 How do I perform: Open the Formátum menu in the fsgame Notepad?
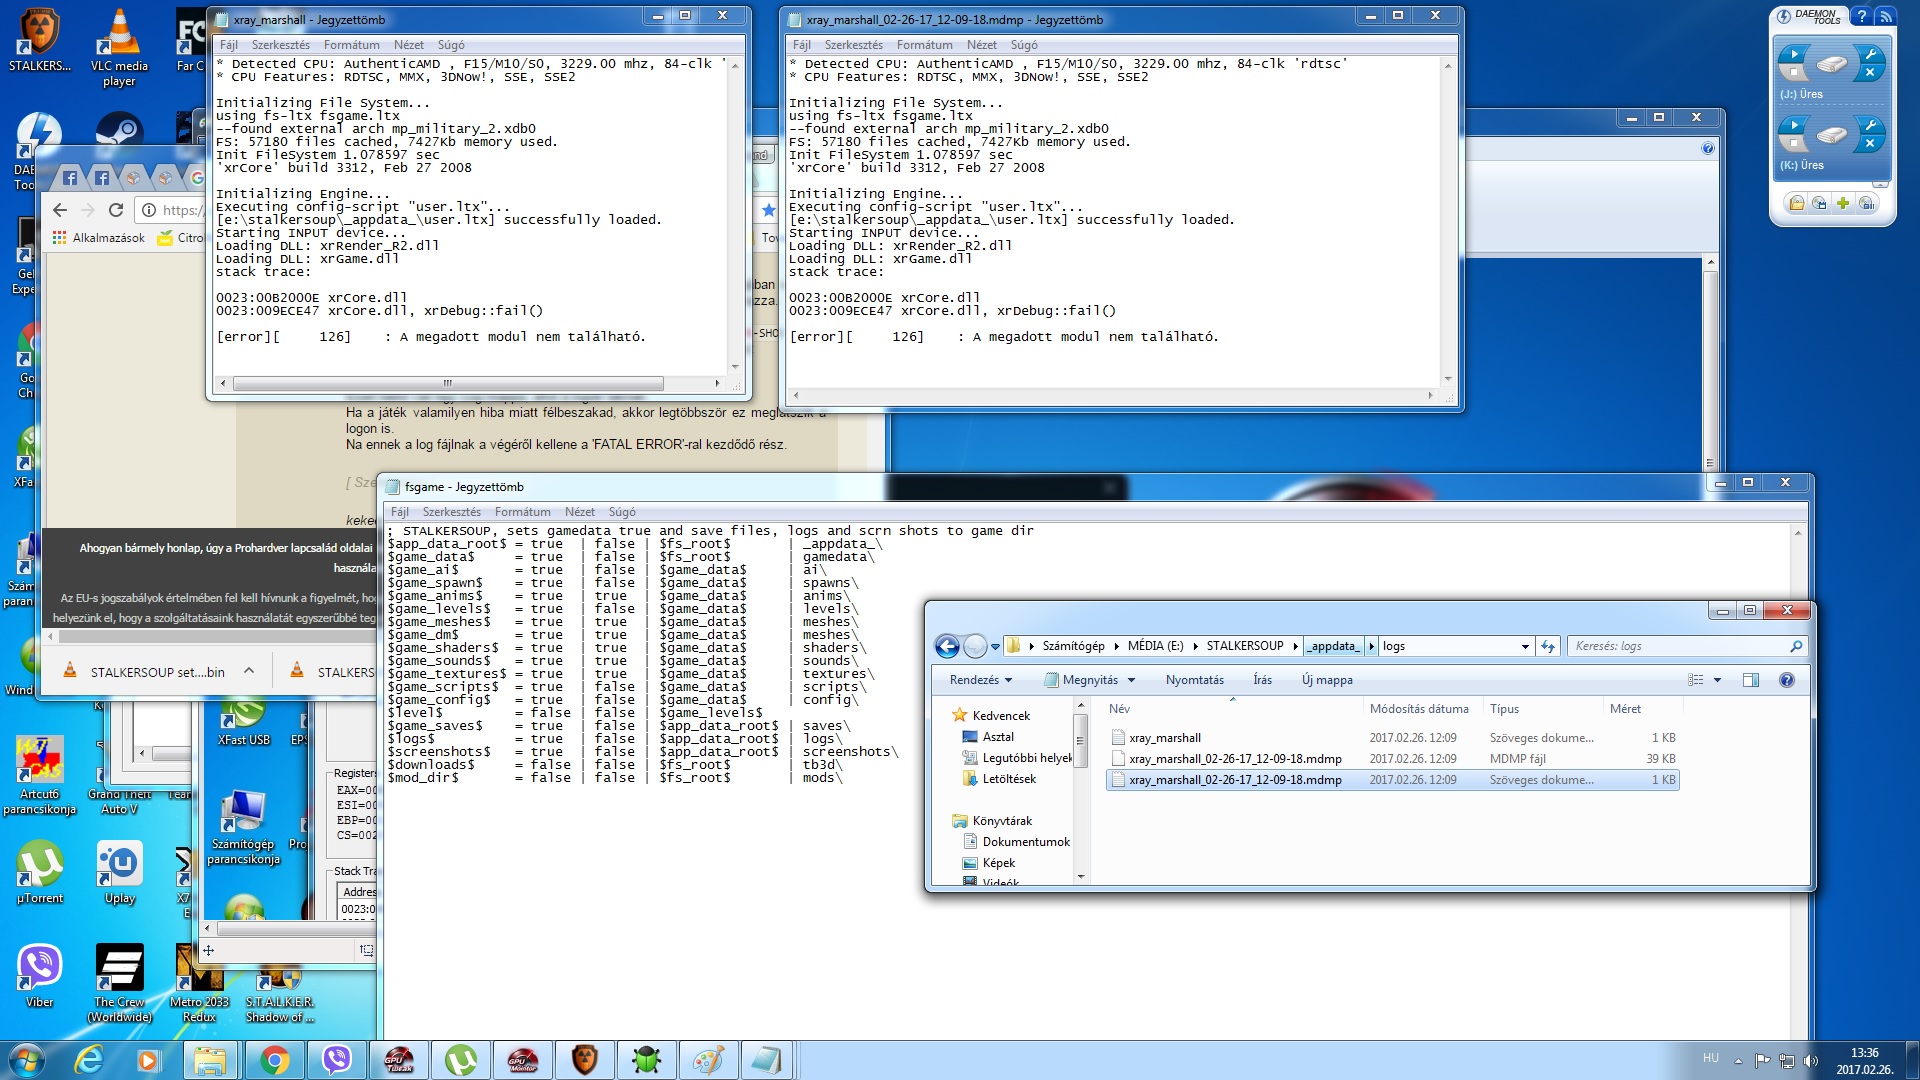coord(522,512)
